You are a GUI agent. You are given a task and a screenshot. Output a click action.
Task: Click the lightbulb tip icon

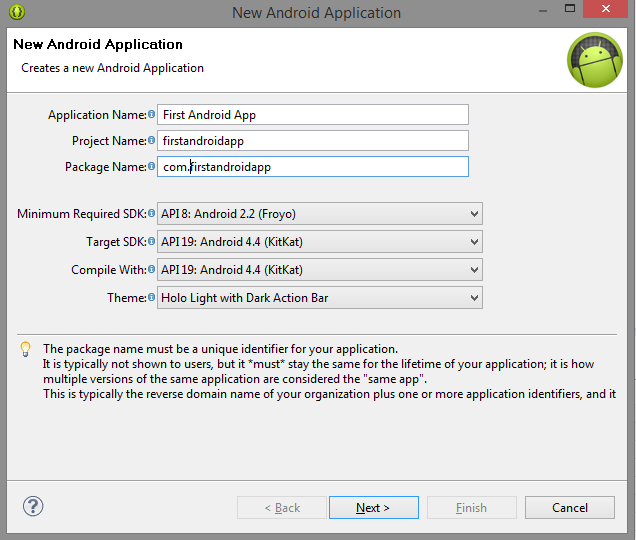(x=26, y=349)
